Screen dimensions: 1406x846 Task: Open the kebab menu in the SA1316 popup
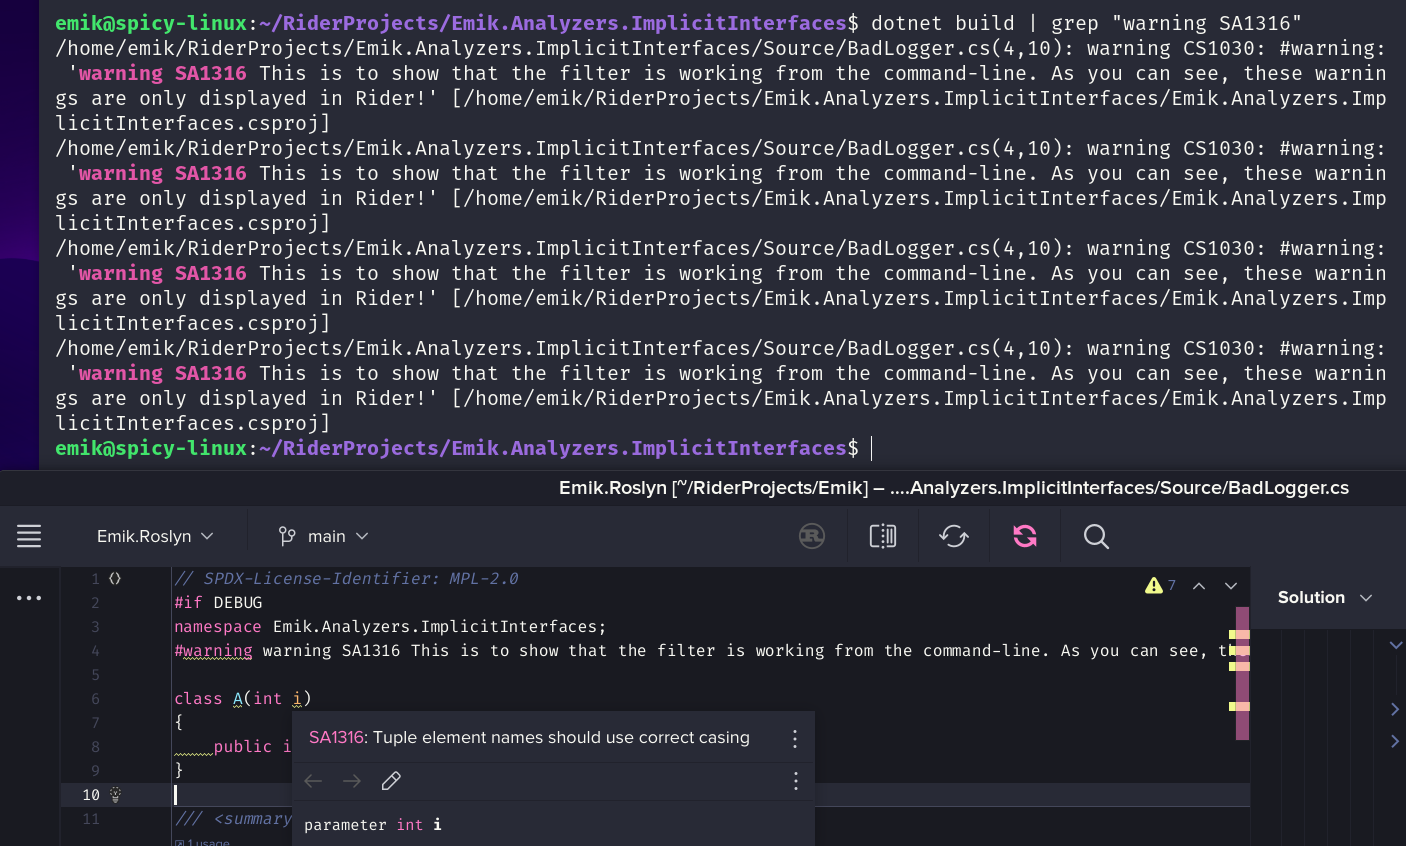(x=795, y=738)
